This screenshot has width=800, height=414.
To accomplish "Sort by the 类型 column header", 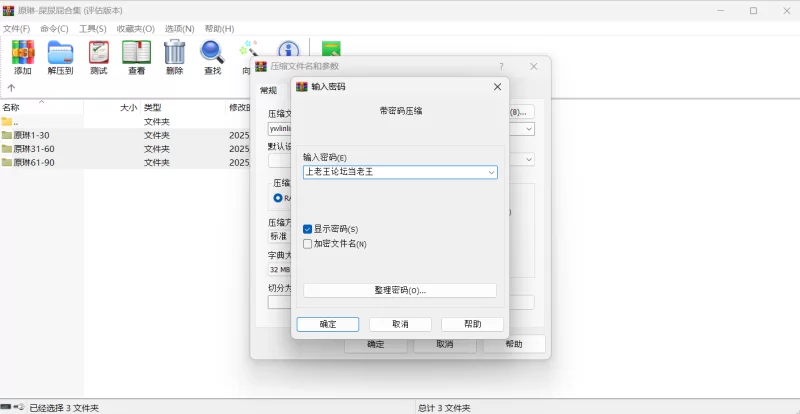I will [153, 108].
